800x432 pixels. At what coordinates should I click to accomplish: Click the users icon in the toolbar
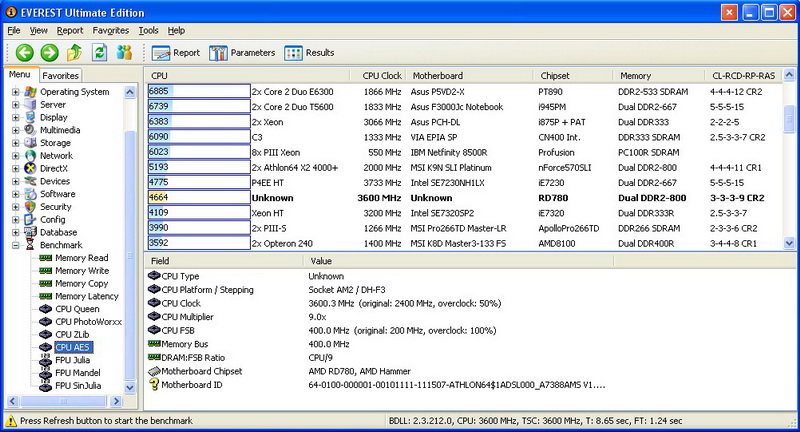click(124, 52)
